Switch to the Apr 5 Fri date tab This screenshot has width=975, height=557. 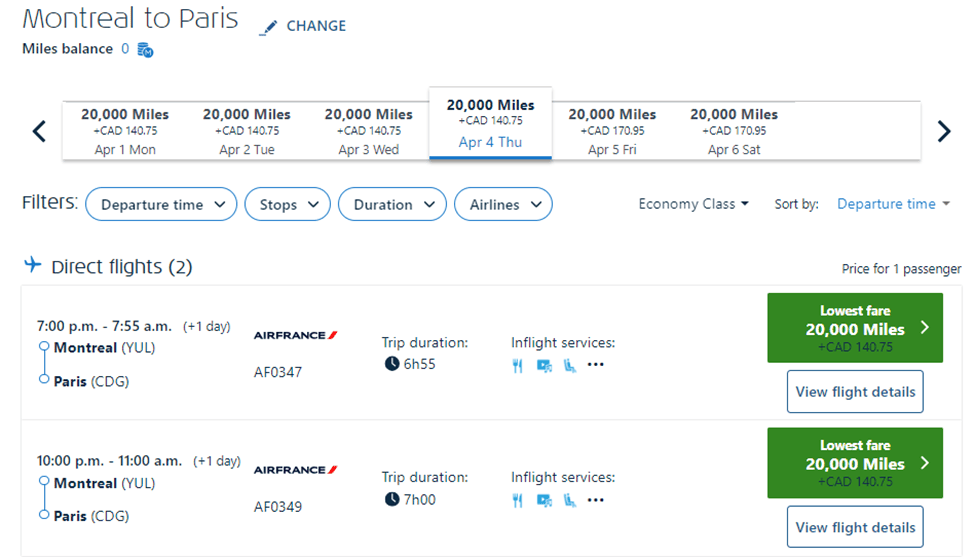point(612,131)
